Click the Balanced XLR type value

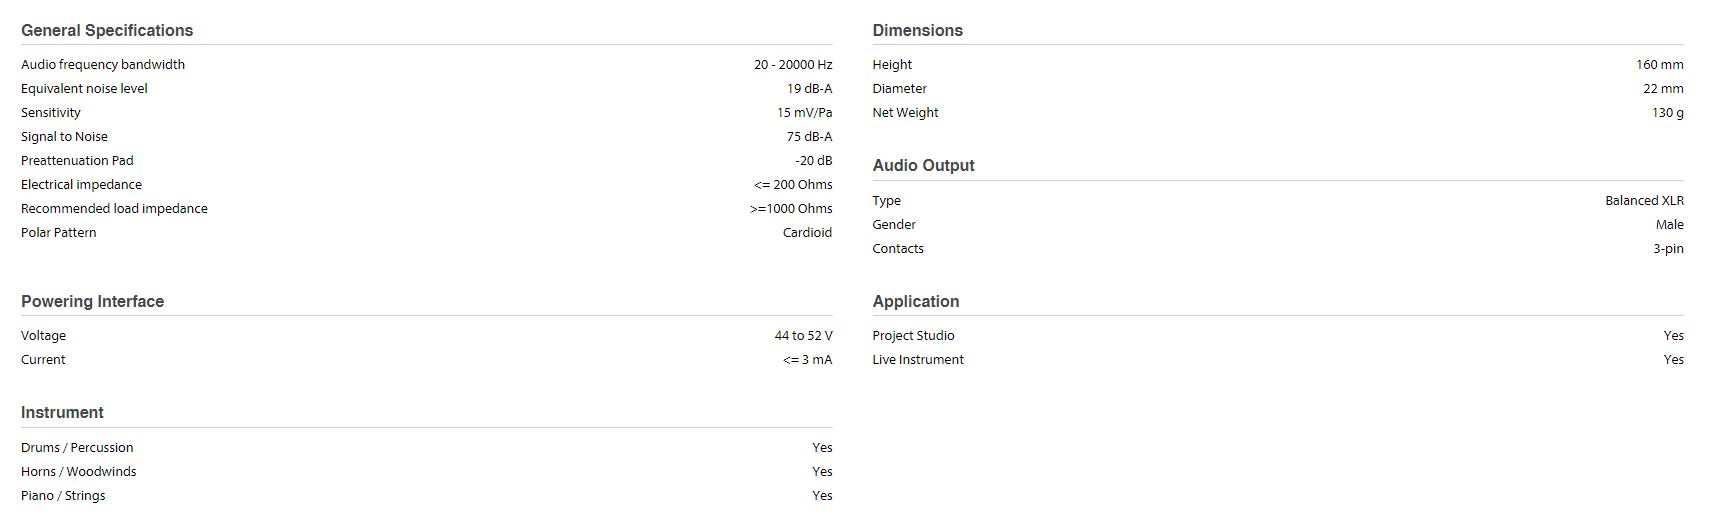click(x=1644, y=200)
